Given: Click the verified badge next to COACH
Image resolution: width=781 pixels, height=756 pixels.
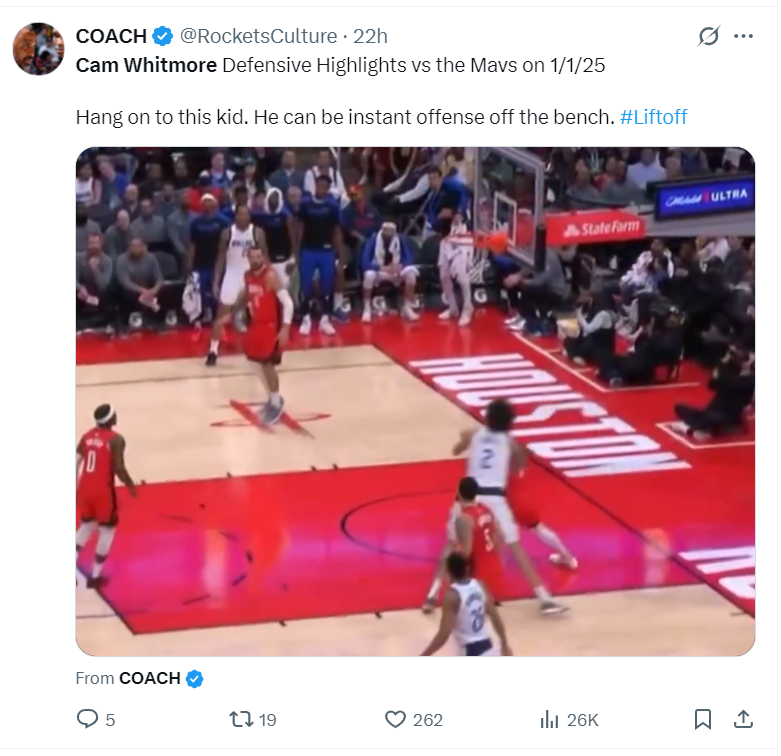Looking at the screenshot, I should (x=162, y=36).
